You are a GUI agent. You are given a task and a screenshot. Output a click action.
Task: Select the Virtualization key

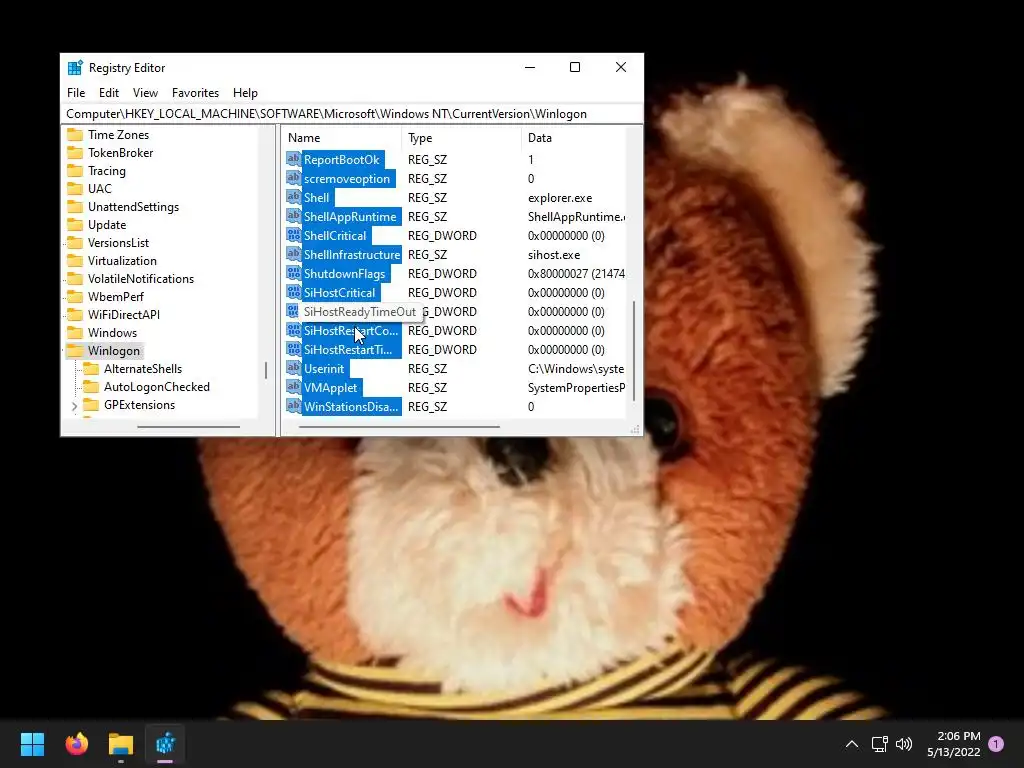click(122, 261)
